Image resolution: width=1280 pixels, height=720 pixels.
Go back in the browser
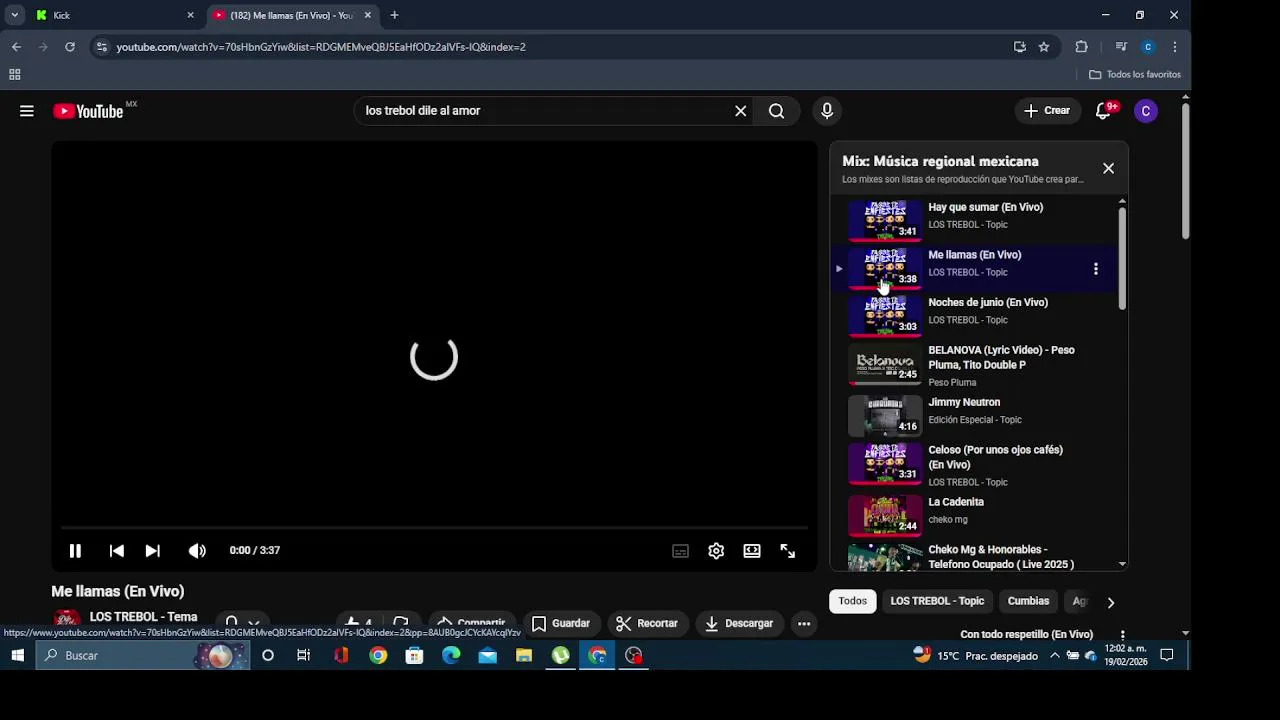pos(16,47)
